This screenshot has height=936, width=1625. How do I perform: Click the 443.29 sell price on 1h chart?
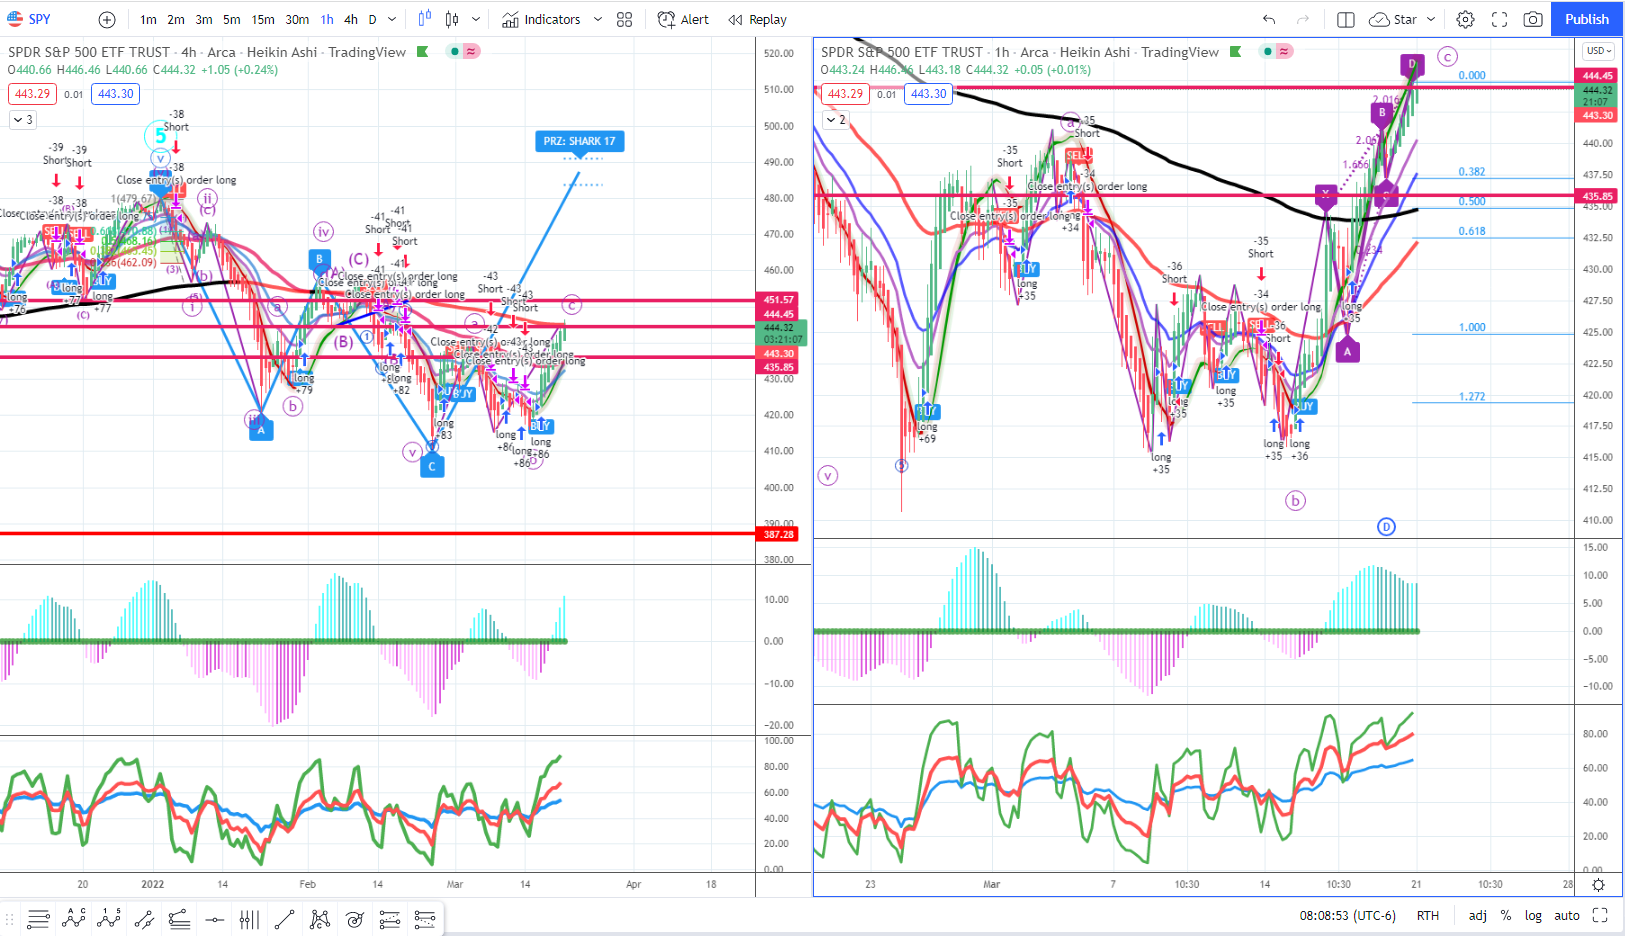(845, 94)
